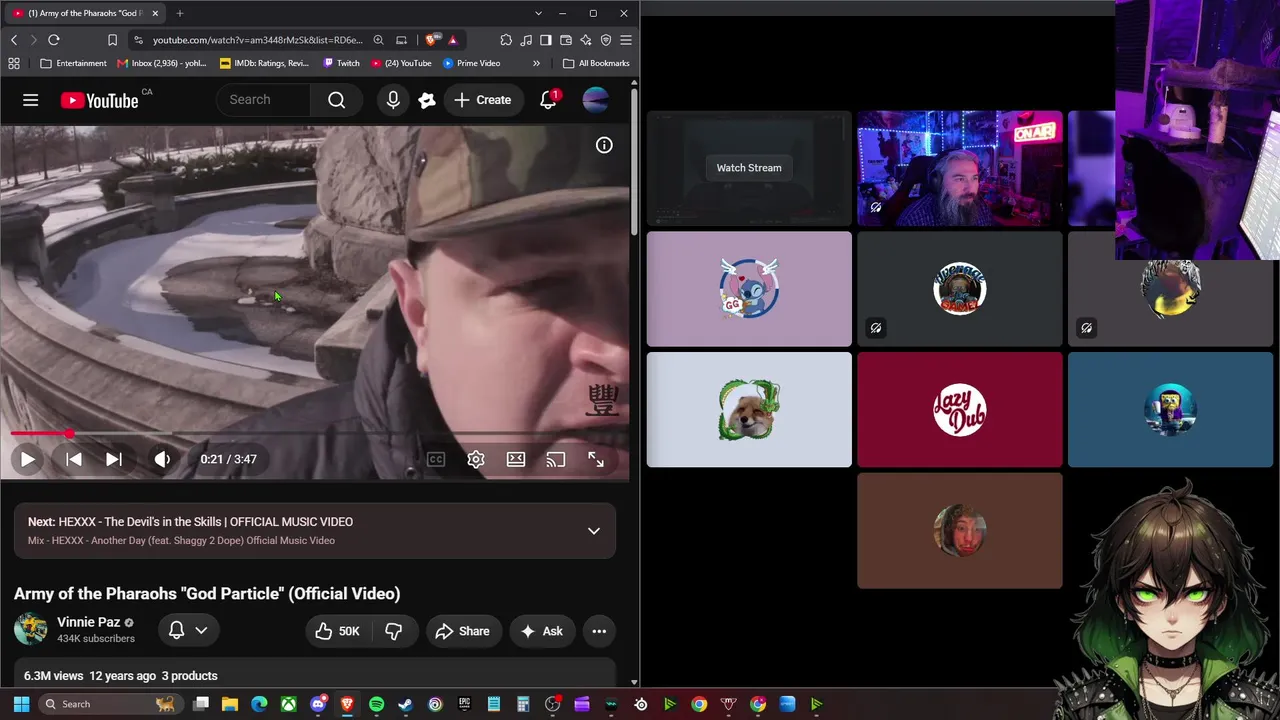Open the browser extensions puzzle icon

click(506, 40)
